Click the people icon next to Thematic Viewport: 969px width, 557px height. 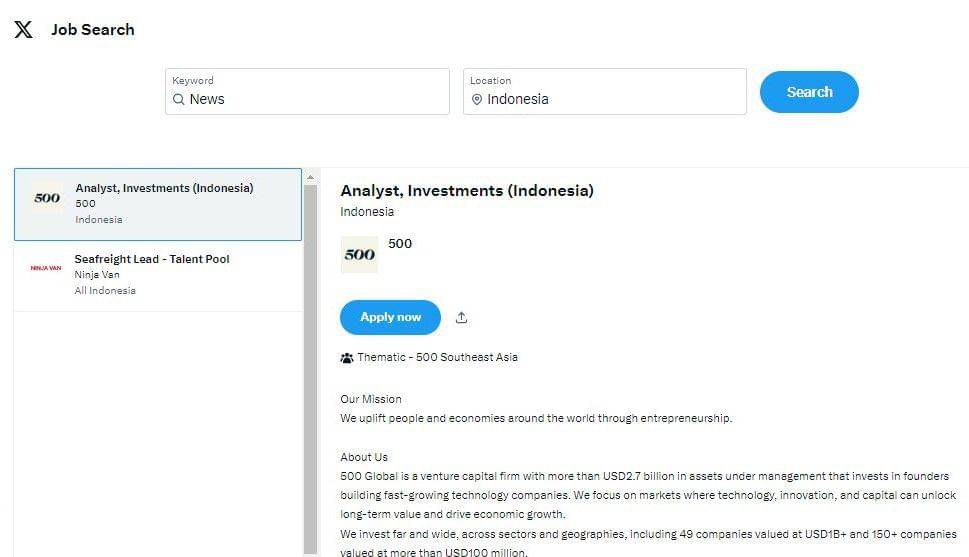tap(347, 357)
